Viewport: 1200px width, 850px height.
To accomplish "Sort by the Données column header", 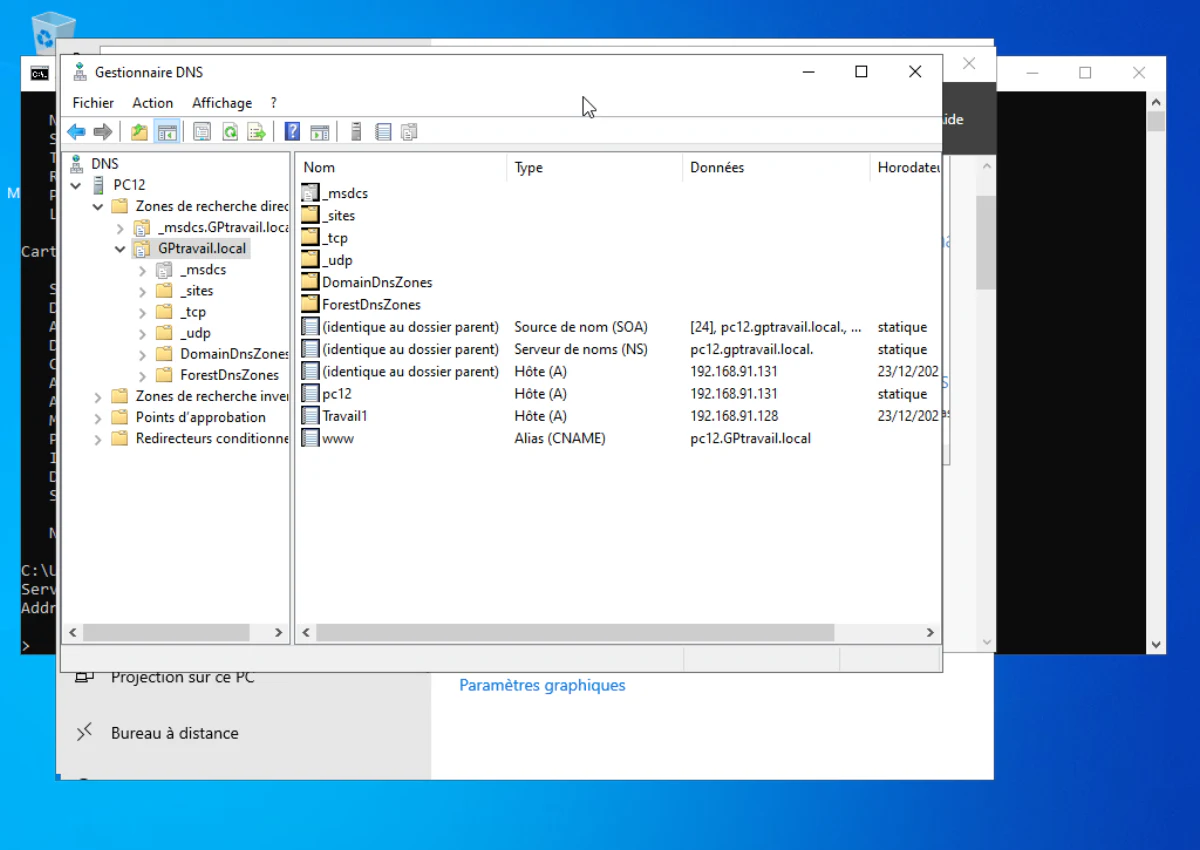I will 777,167.
